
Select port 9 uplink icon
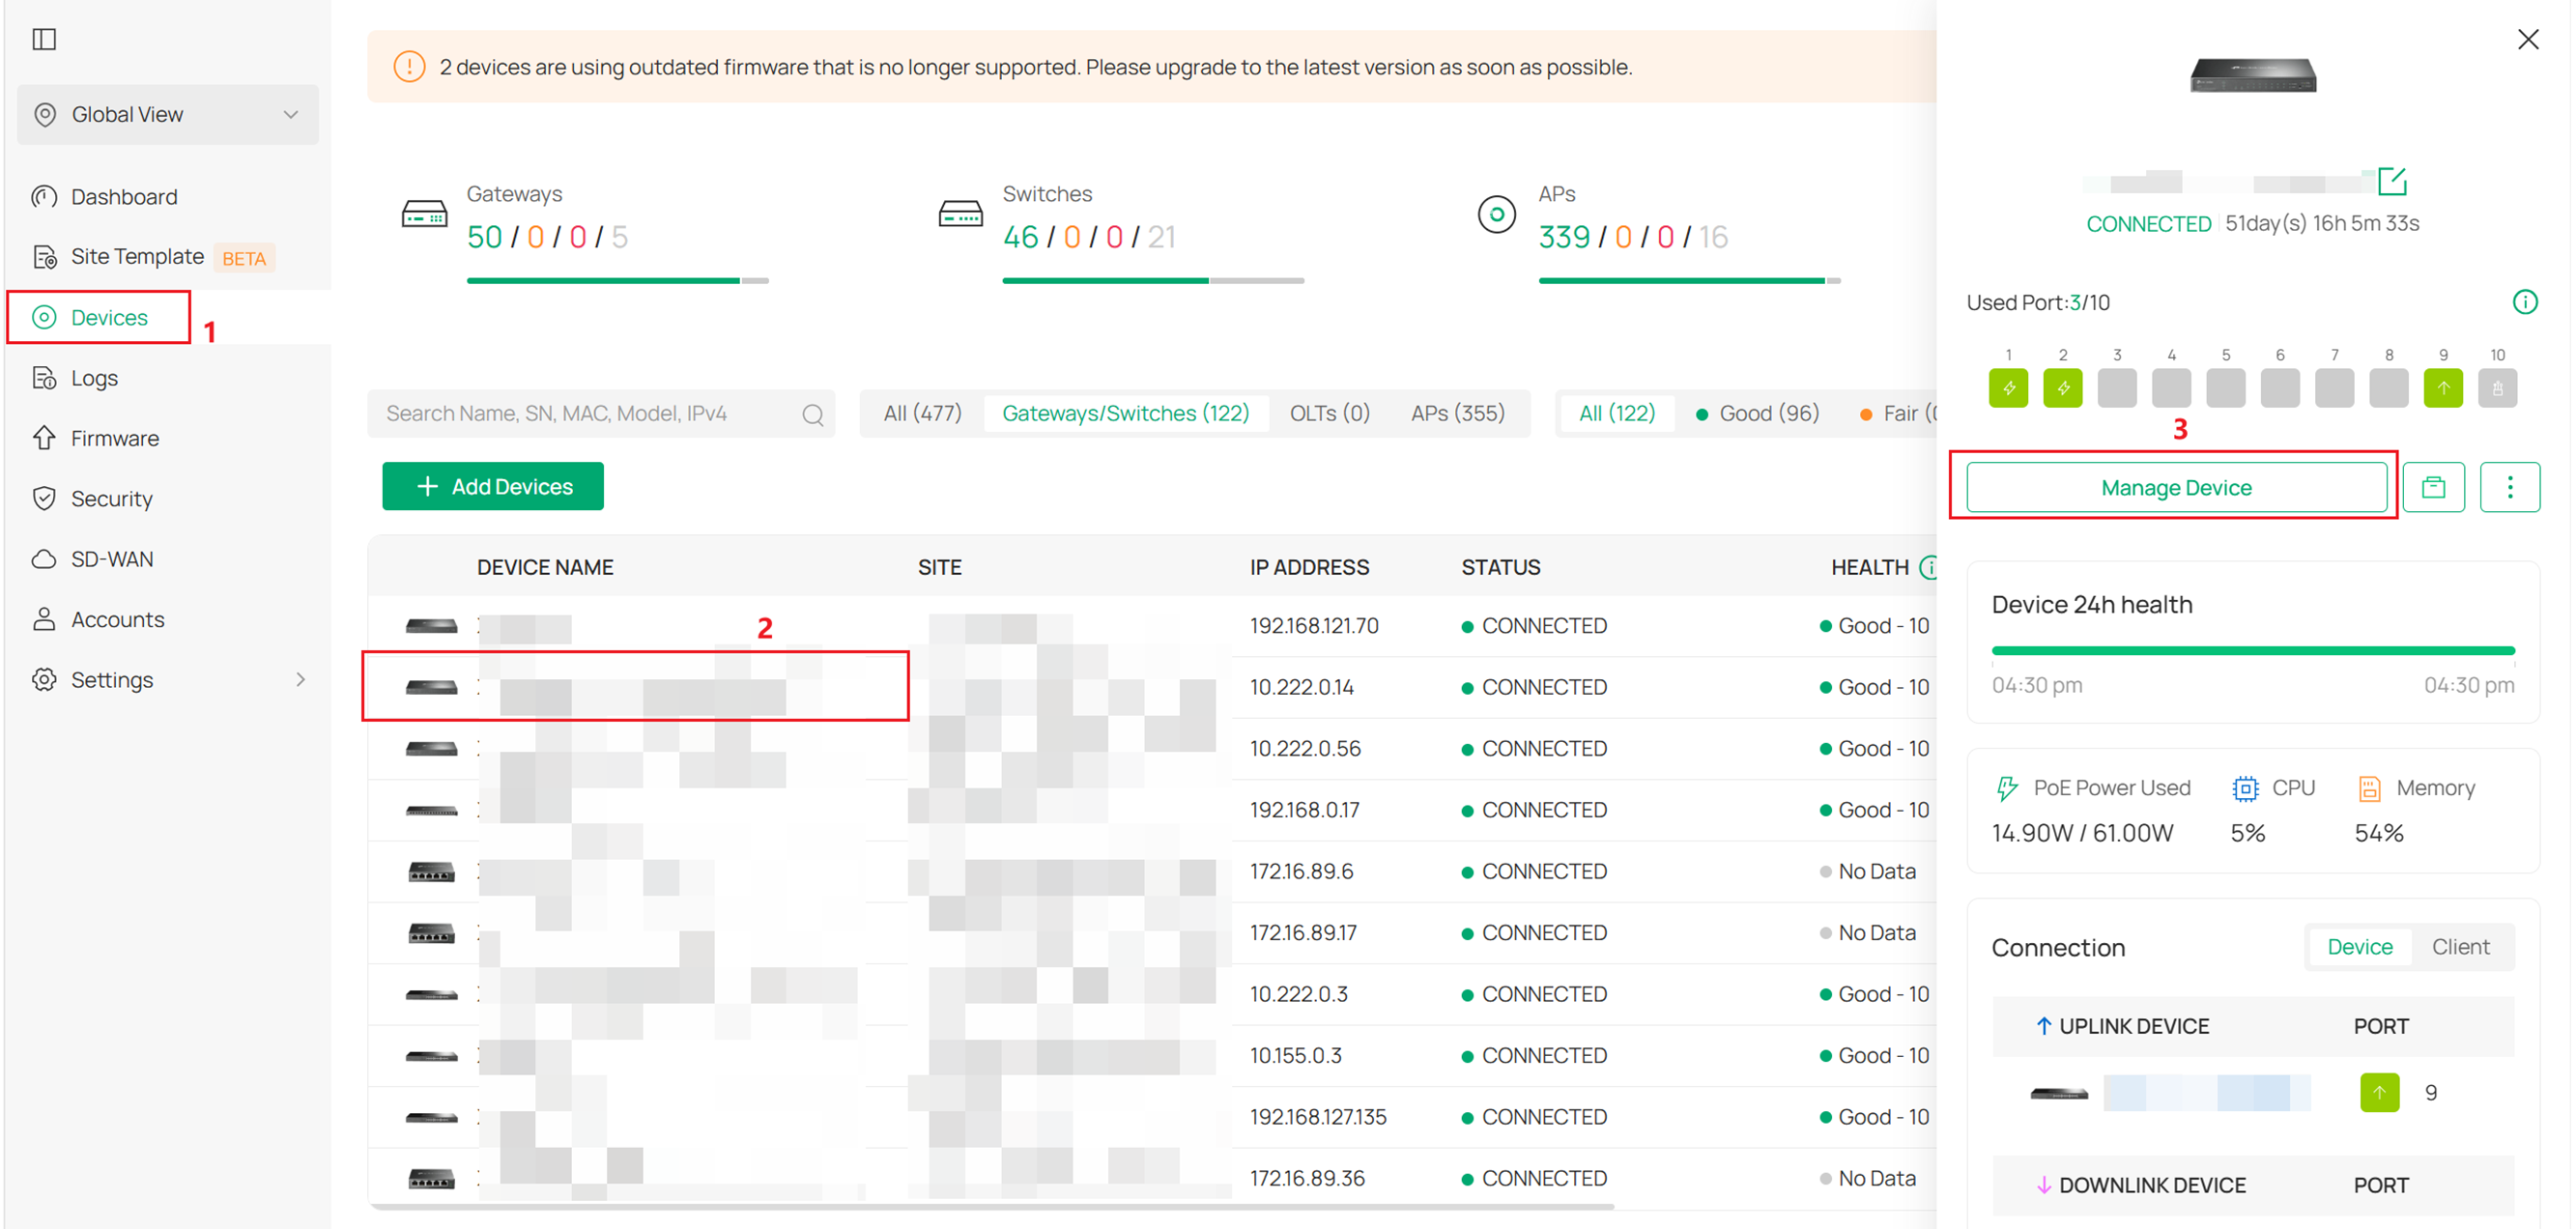(2442, 388)
